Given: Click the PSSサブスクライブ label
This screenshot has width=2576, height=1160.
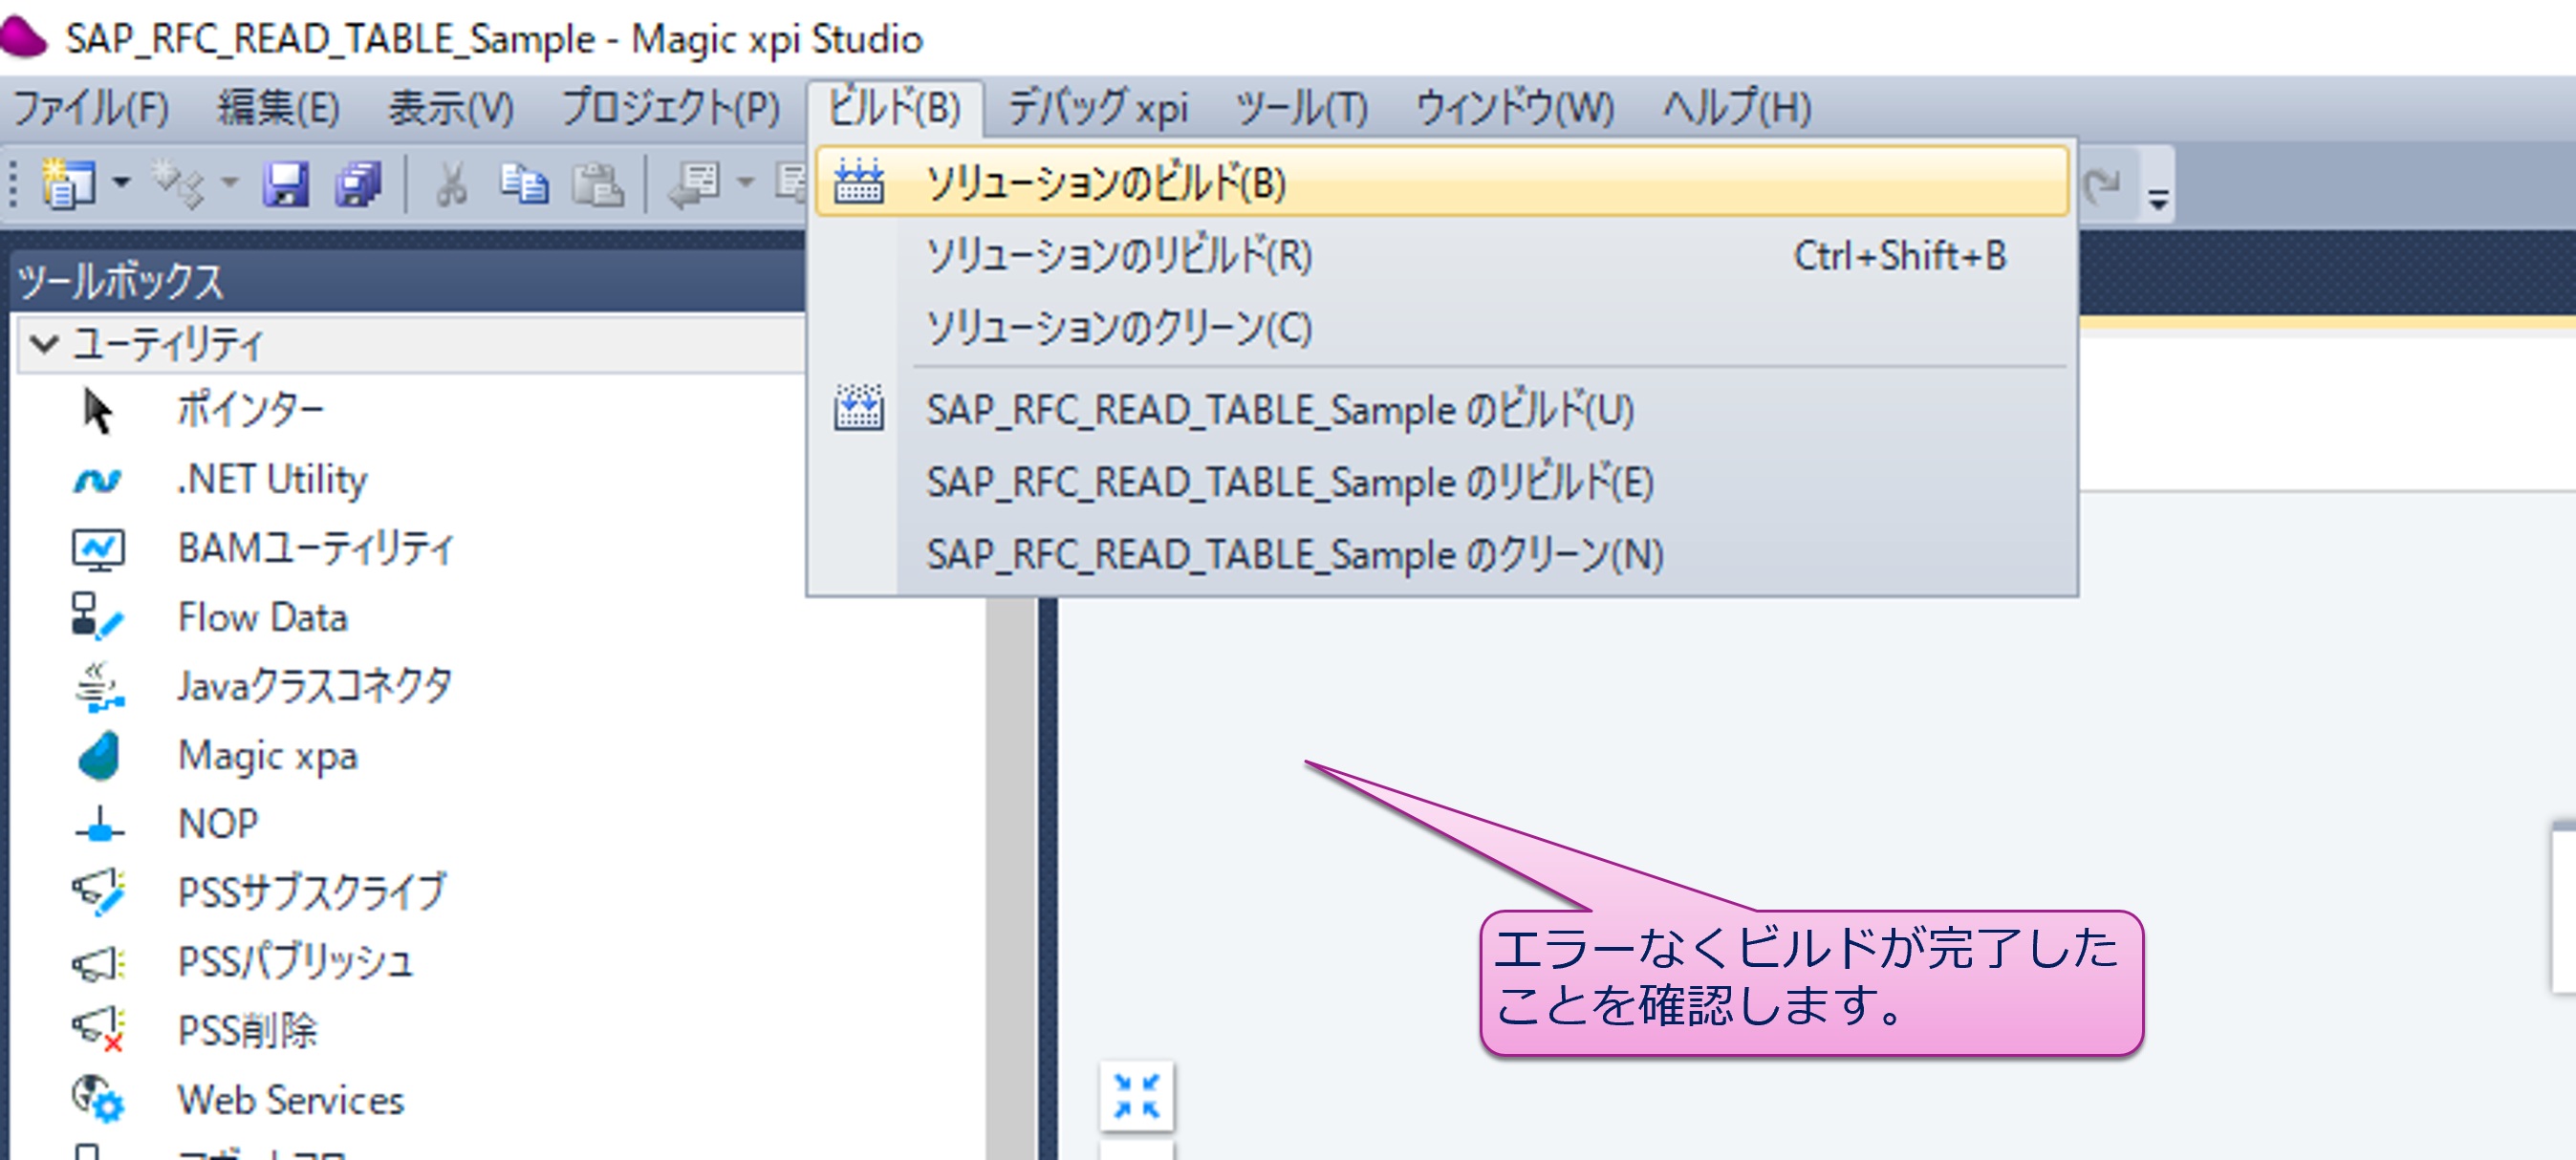Looking at the screenshot, I should click(312, 893).
